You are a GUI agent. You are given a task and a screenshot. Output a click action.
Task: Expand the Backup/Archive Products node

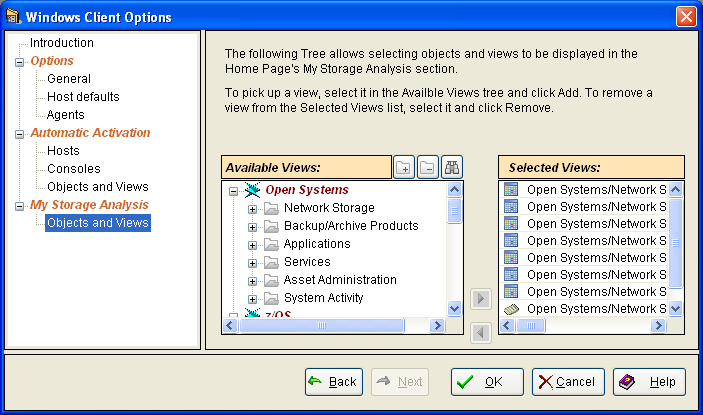coord(252,227)
